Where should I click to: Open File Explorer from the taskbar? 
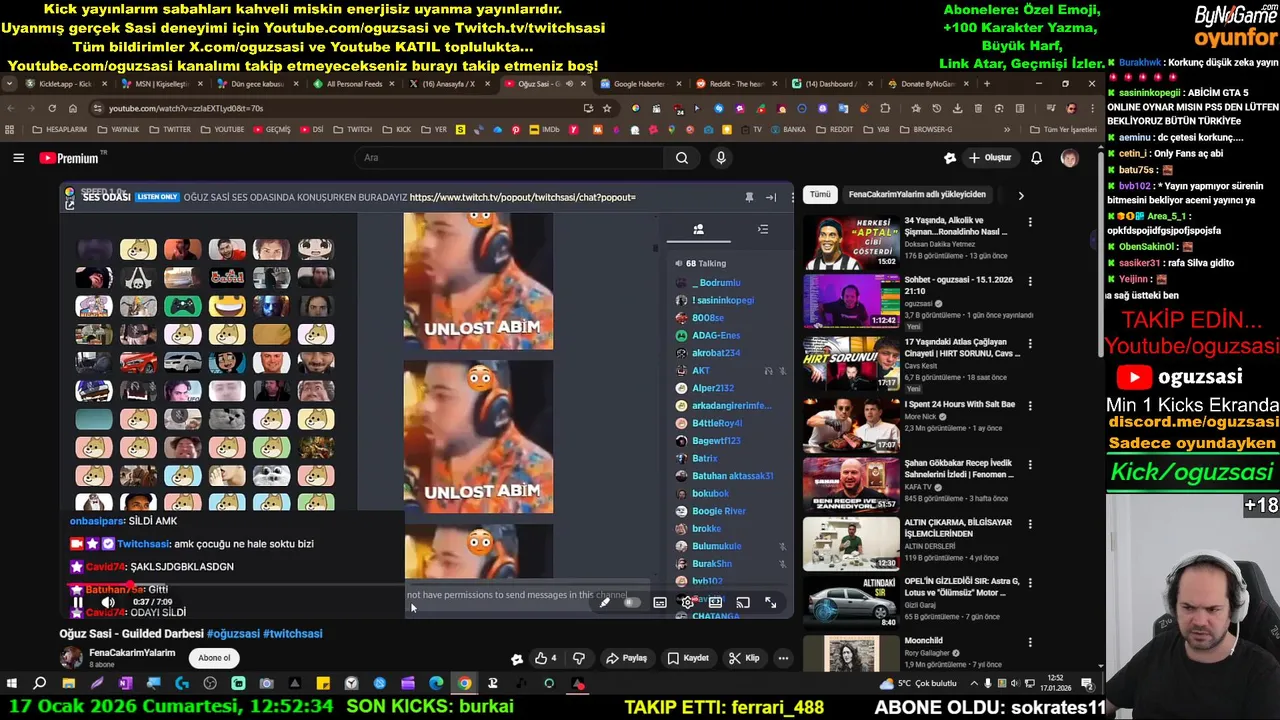click(x=68, y=684)
